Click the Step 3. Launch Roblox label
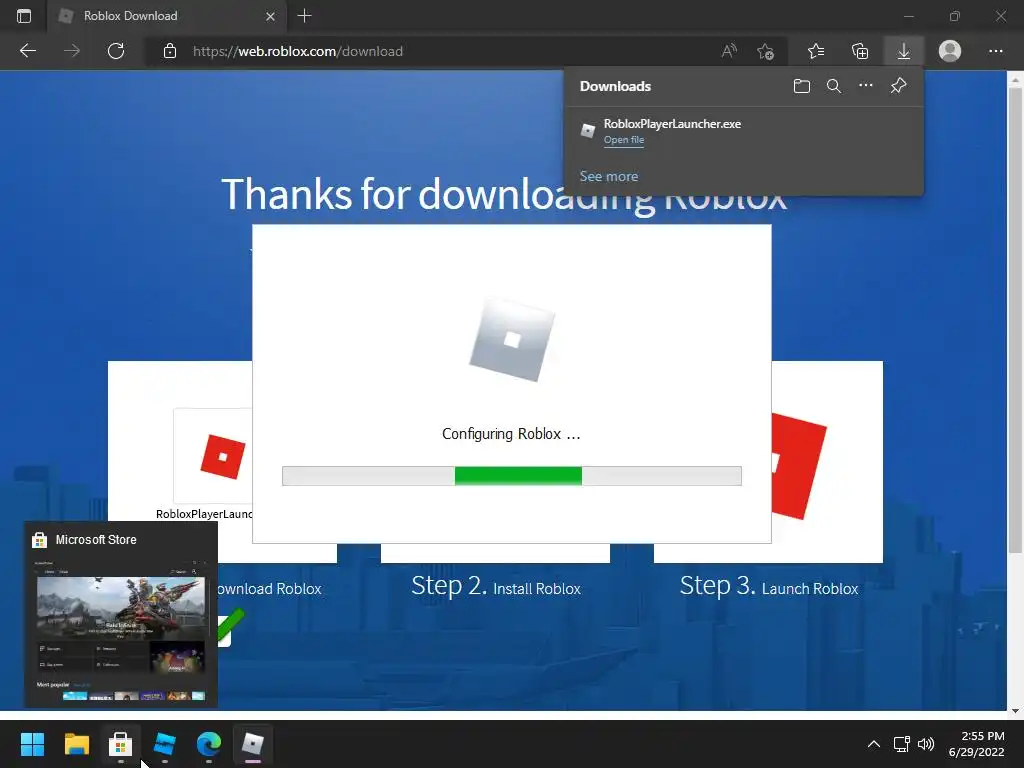Viewport: 1024px width, 768px height. coord(769,586)
